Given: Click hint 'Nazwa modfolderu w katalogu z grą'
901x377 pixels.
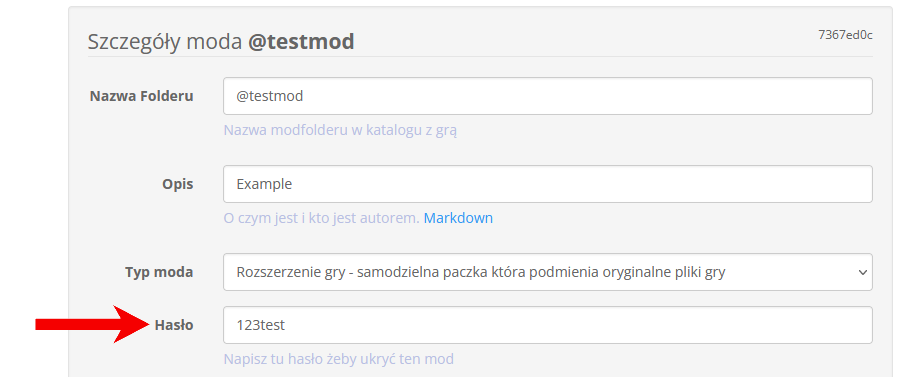Looking at the screenshot, I should [340, 130].
